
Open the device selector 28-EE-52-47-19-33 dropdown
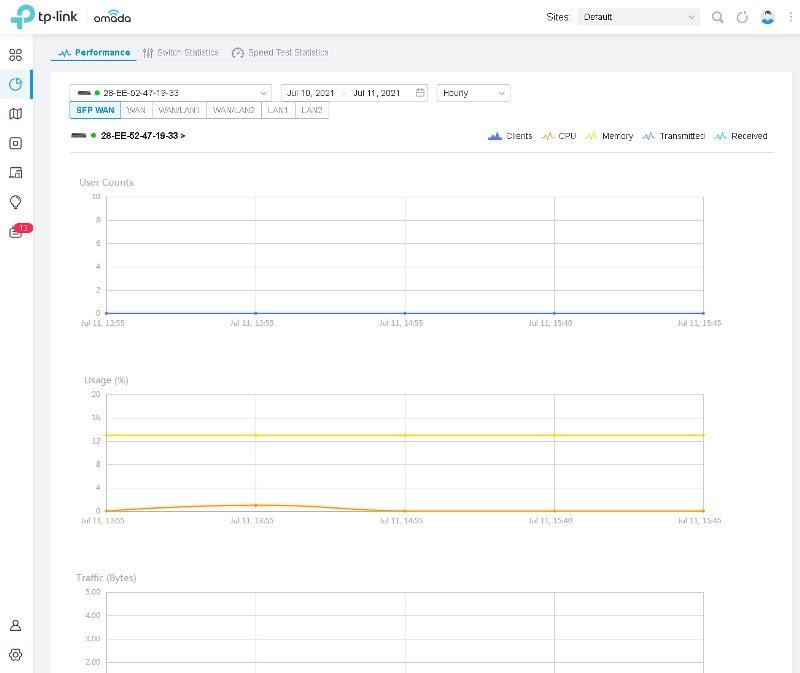click(x=170, y=93)
